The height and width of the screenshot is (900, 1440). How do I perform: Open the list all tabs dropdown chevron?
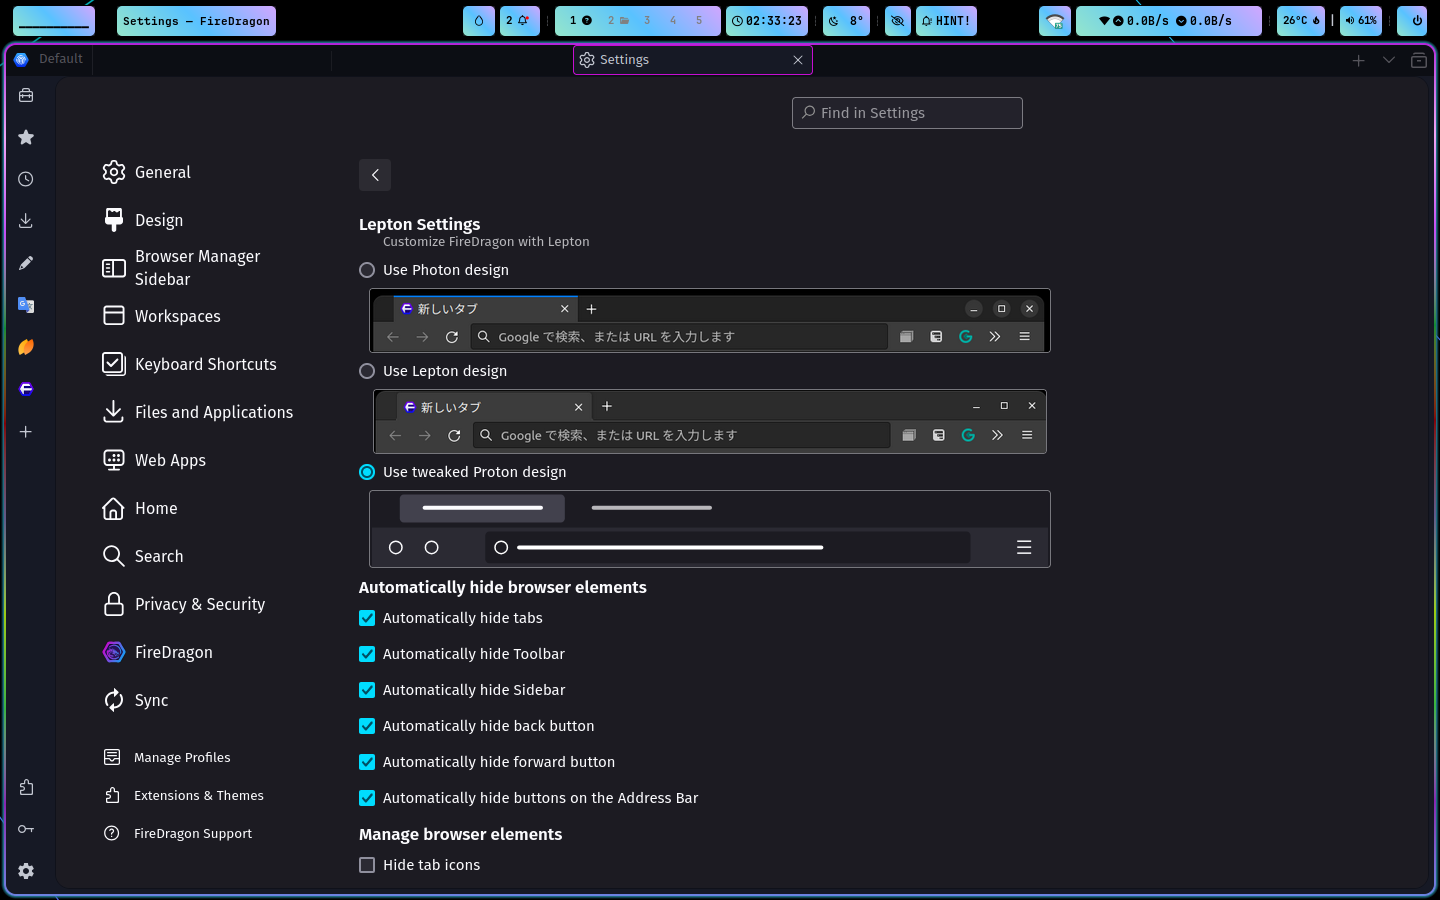[1389, 60]
